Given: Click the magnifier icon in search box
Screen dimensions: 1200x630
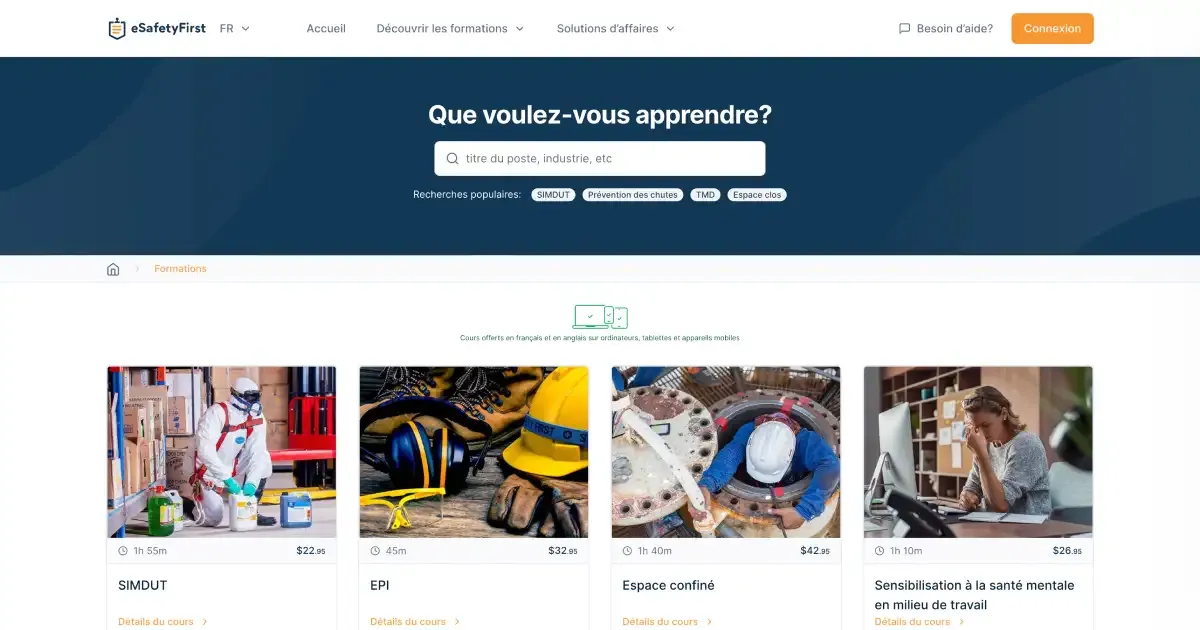Looking at the screenshot, I should (x=453, y=158).
